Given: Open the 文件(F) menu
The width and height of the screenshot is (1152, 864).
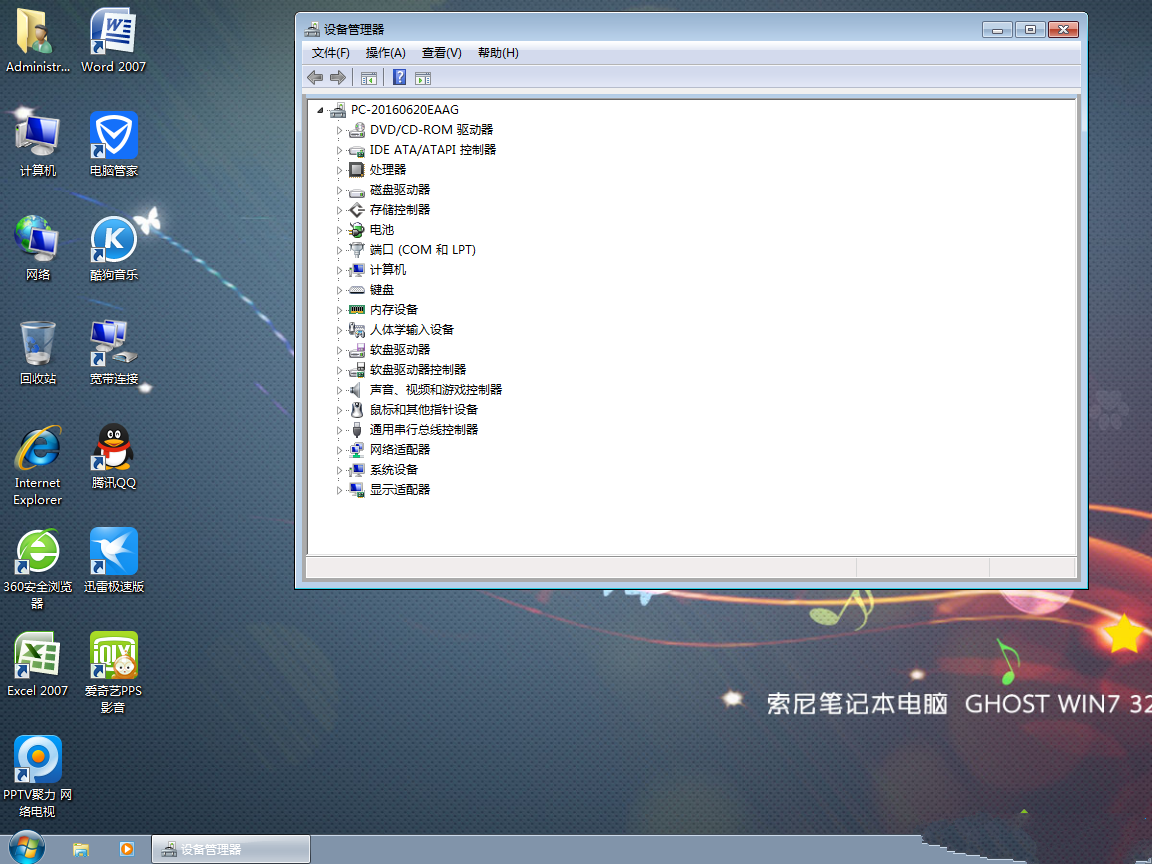Looking at the screenshot, I should pyautogui.click(x=331, y=53).
